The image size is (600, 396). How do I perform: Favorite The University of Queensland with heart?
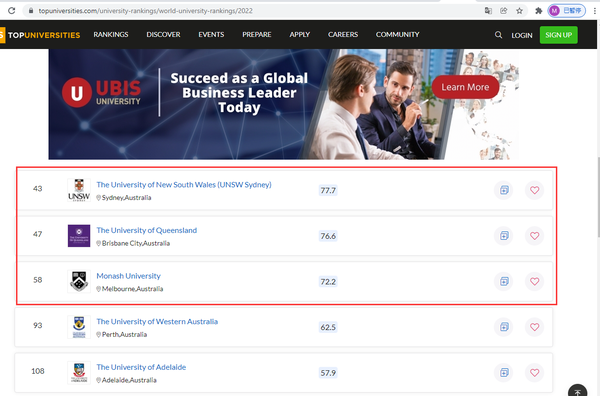point(535,236)
